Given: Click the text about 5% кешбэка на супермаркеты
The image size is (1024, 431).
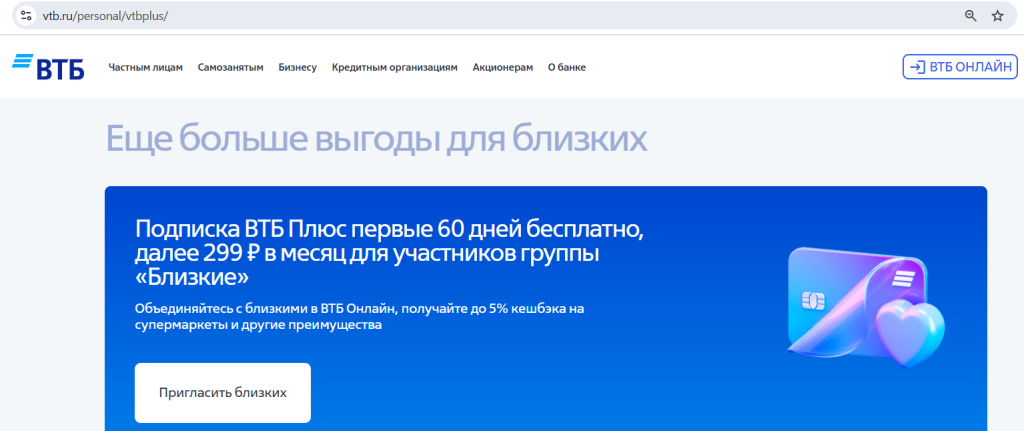Looking at the screenshot, I should coord(359,316).
